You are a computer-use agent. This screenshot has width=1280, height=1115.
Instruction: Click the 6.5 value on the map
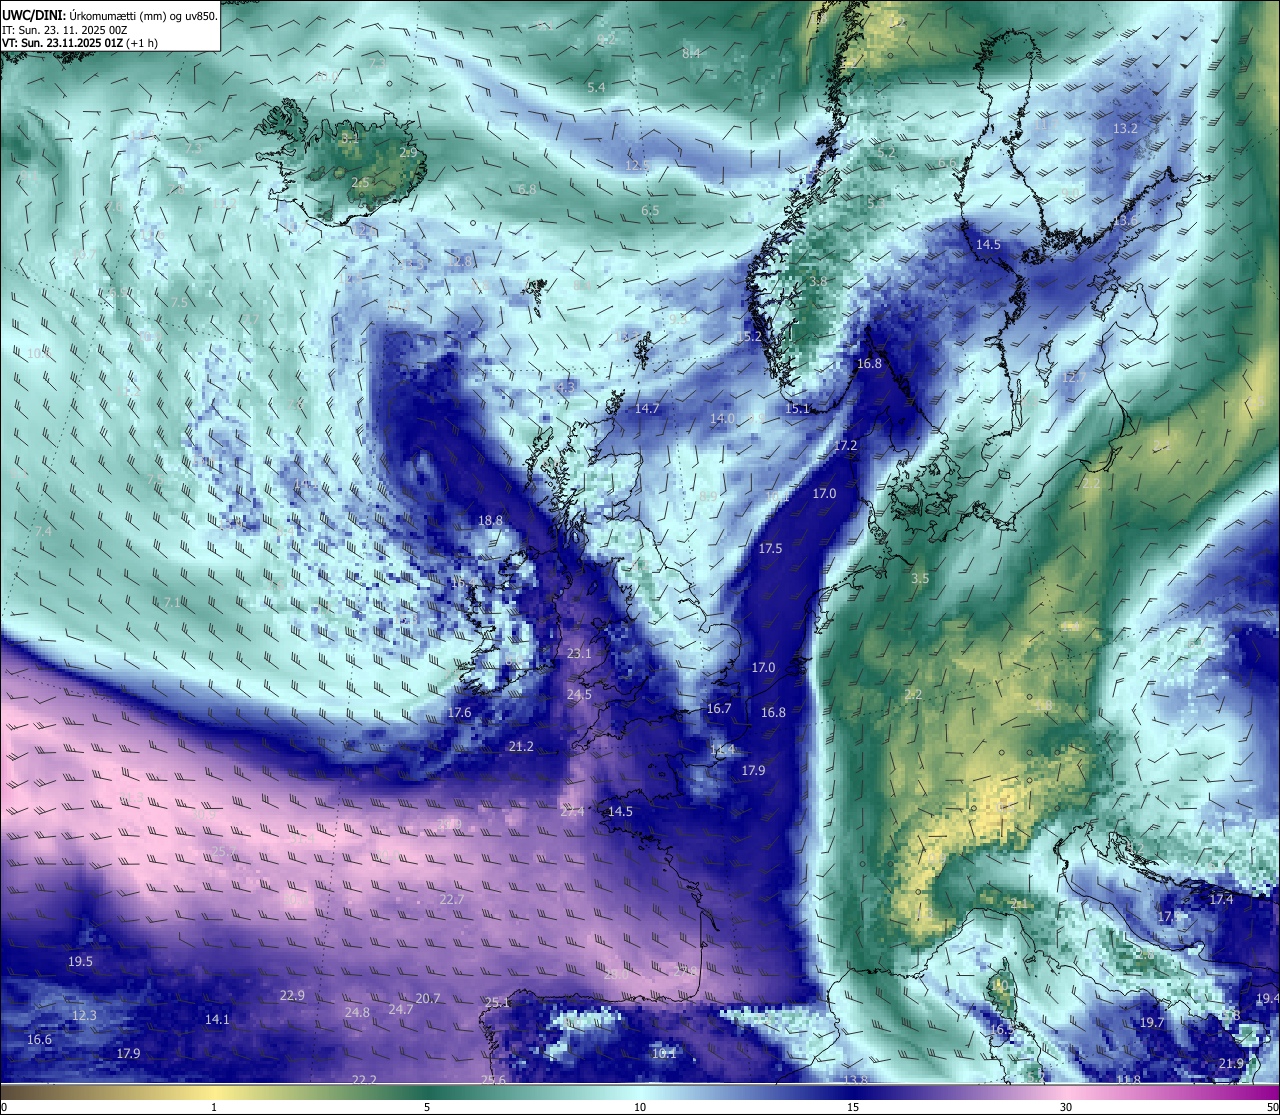click(650, 210)
